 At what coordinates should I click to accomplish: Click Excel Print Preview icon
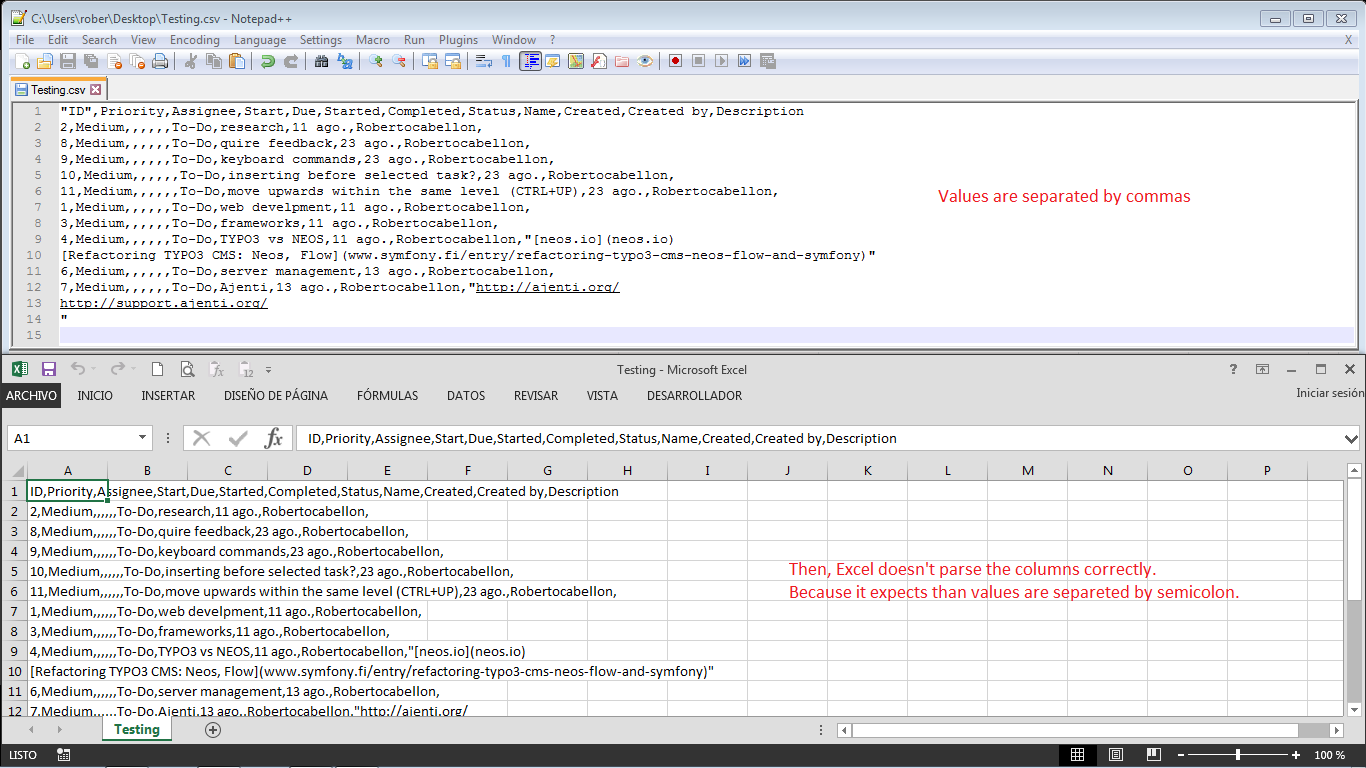(187, 369)
